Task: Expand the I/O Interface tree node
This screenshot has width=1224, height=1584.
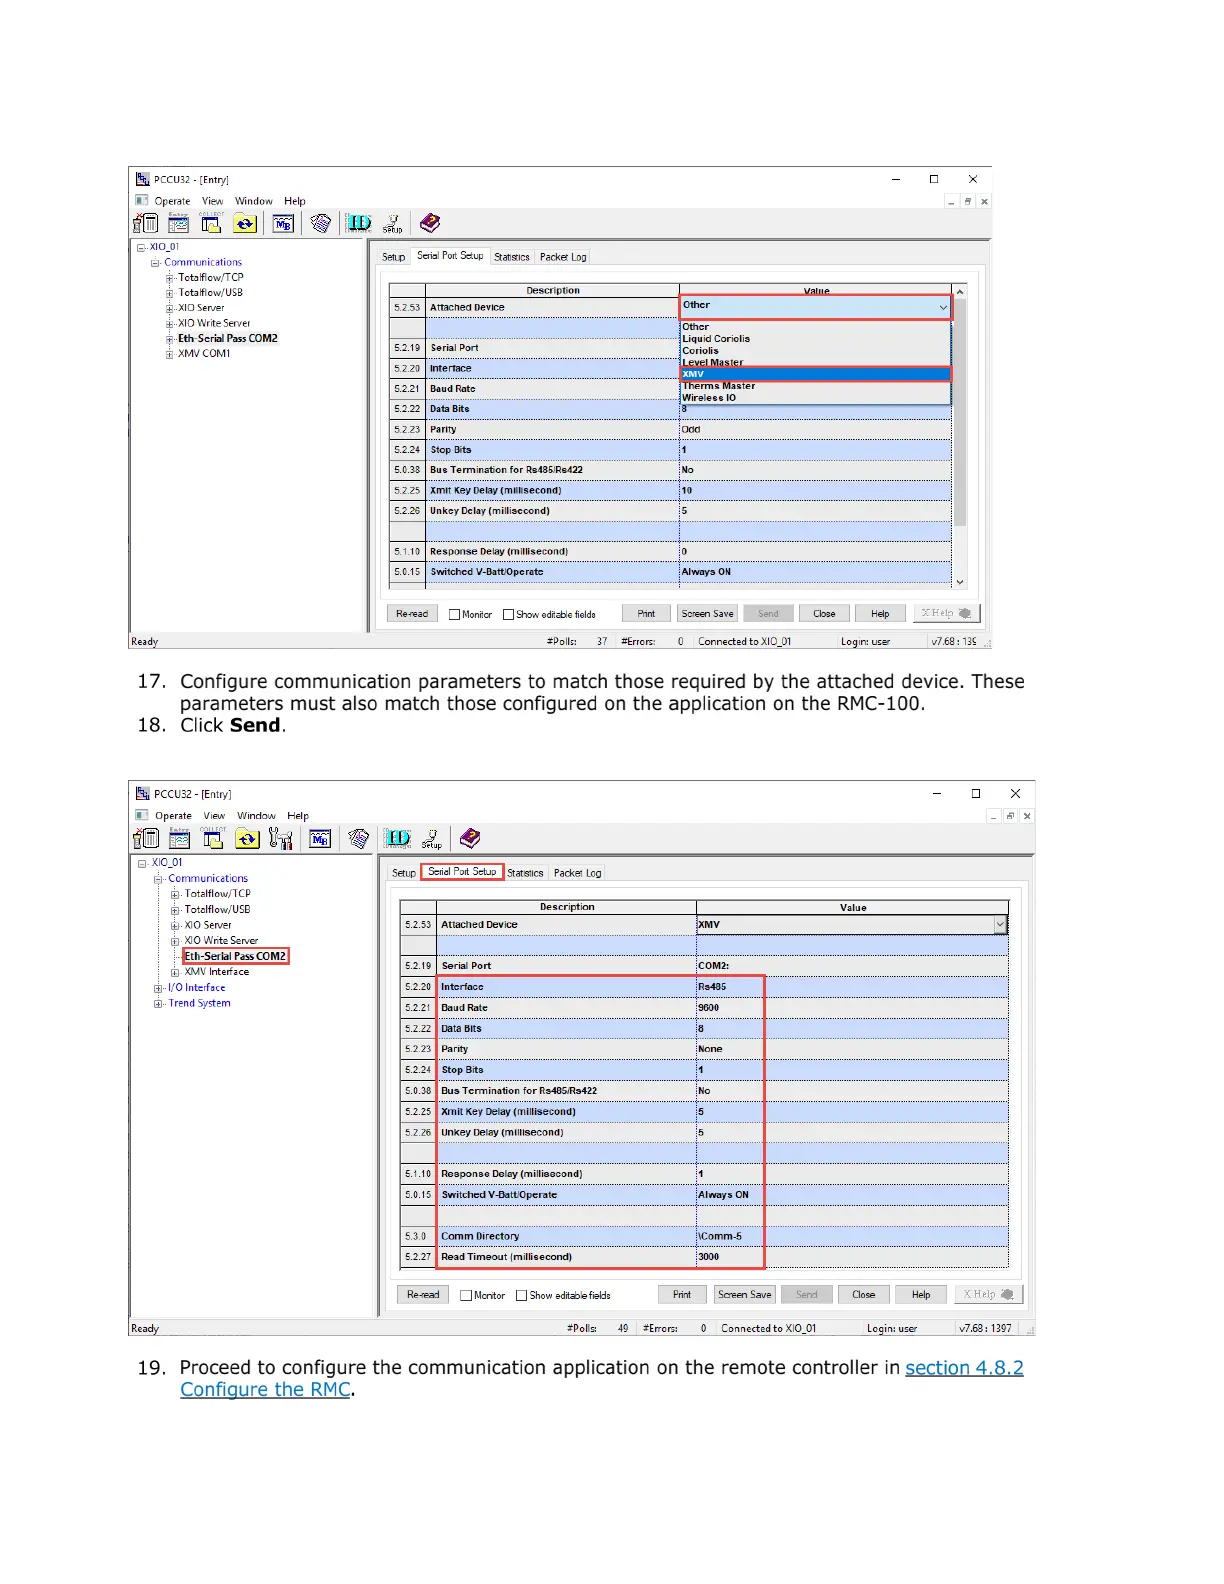Action: coord(158,988)
